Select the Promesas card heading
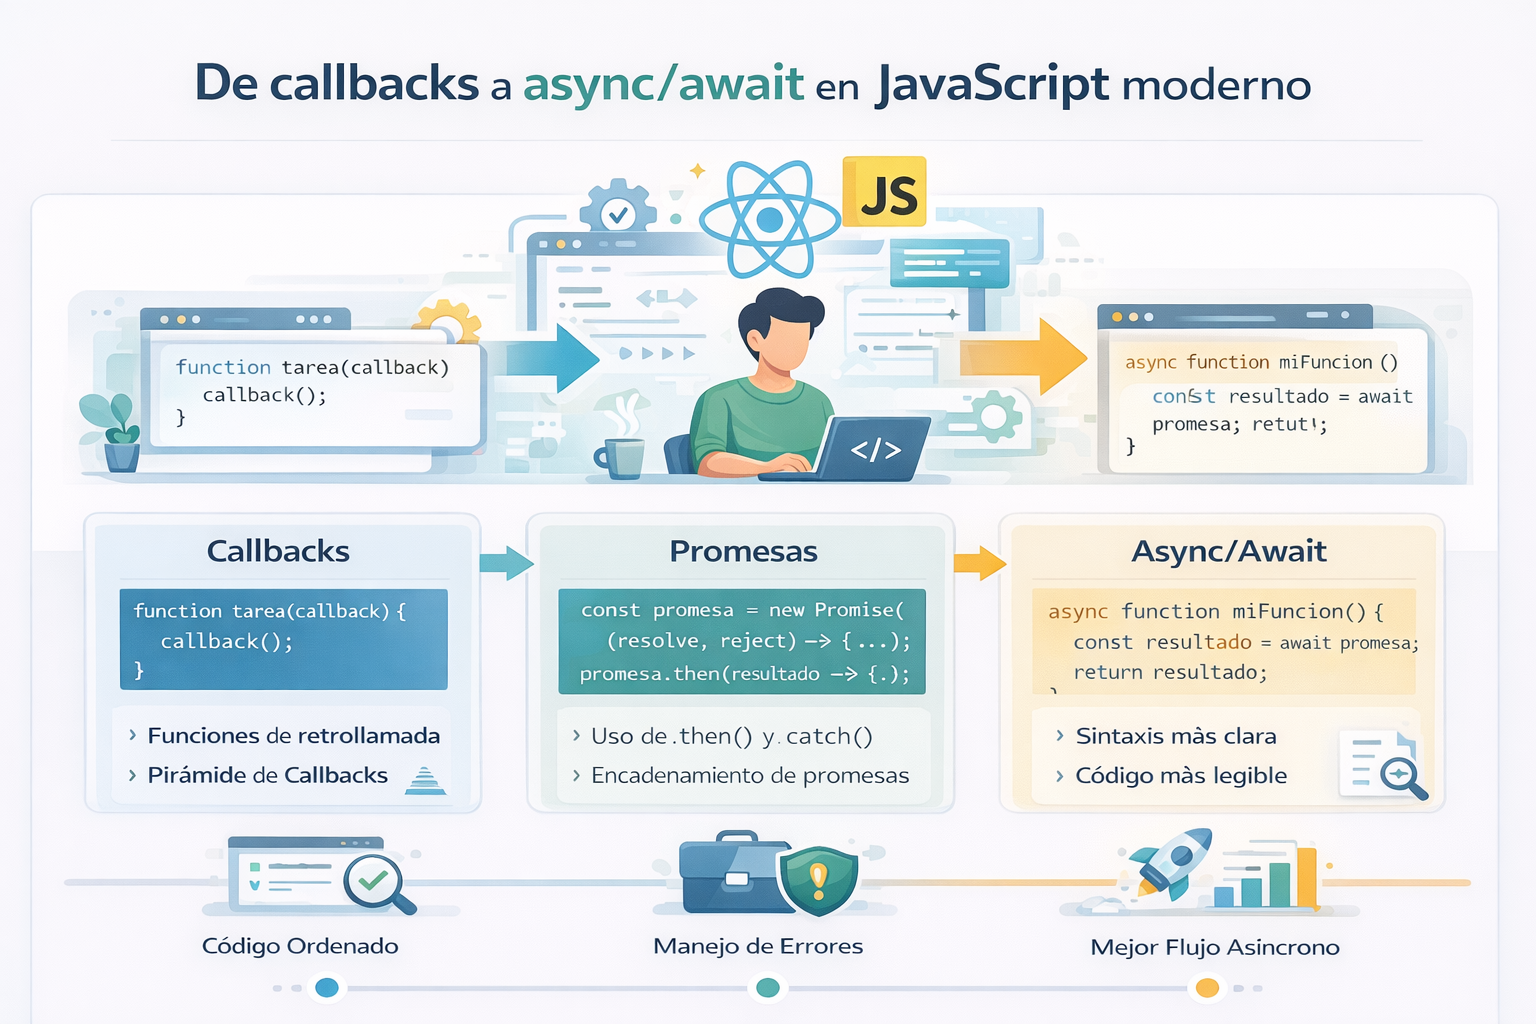The image size is (1536, 1024). [x=743, y=551]
